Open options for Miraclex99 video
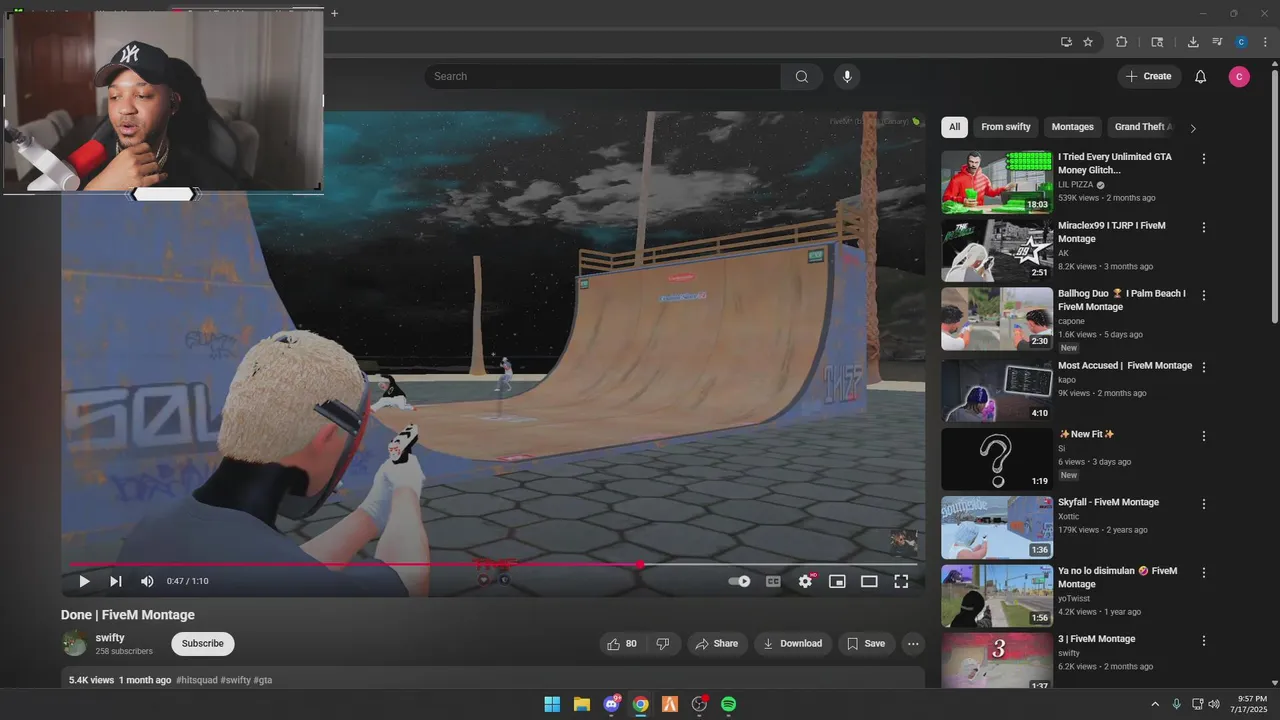This screenshot has width=1280, height=720. (x=1204, y=228)
